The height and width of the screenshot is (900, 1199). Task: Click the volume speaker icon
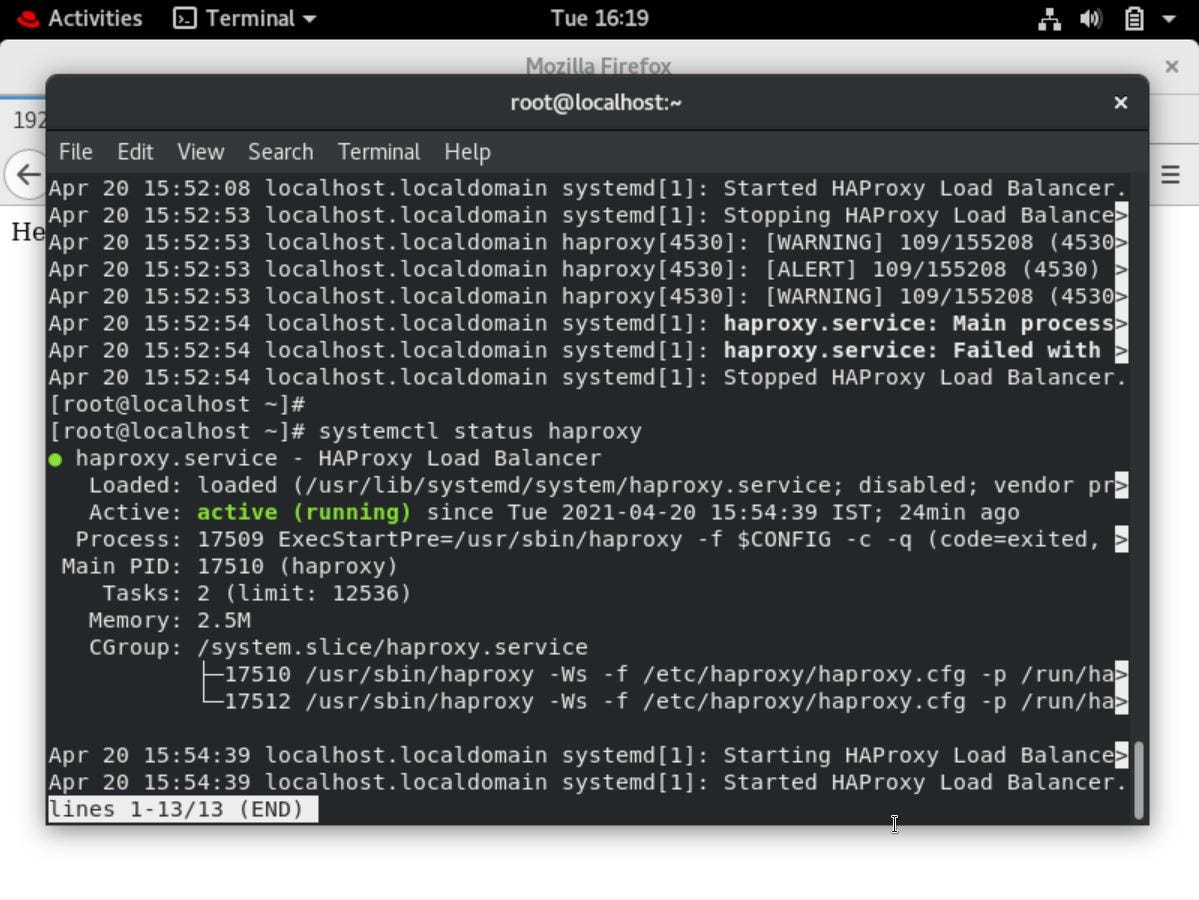(x=1091, y=18)
